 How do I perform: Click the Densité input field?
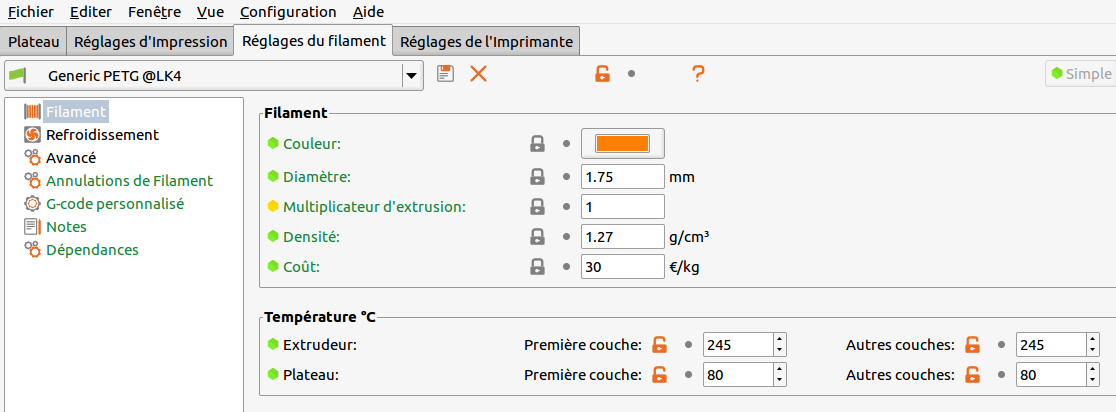pyautogui.click(x=623, y=237)
